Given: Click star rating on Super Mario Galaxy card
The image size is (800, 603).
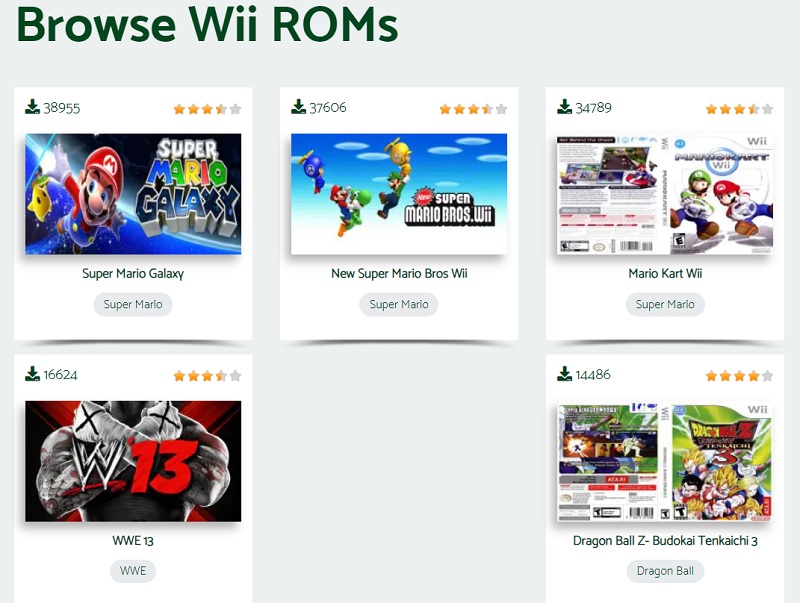Looking at the screenshot, I should click(x=207, y=109).
